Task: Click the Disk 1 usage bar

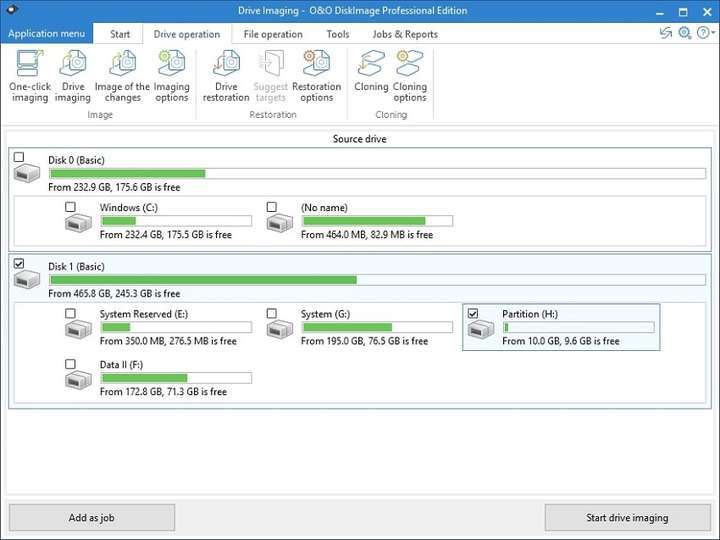Action: click(x=377, y=280)
